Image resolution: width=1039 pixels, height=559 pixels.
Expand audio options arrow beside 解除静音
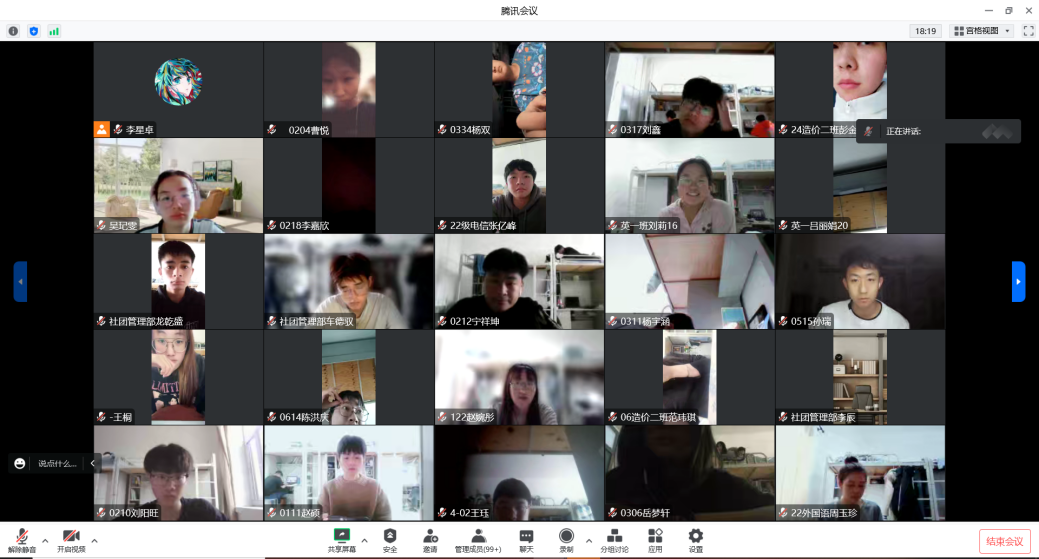(45, 540)
